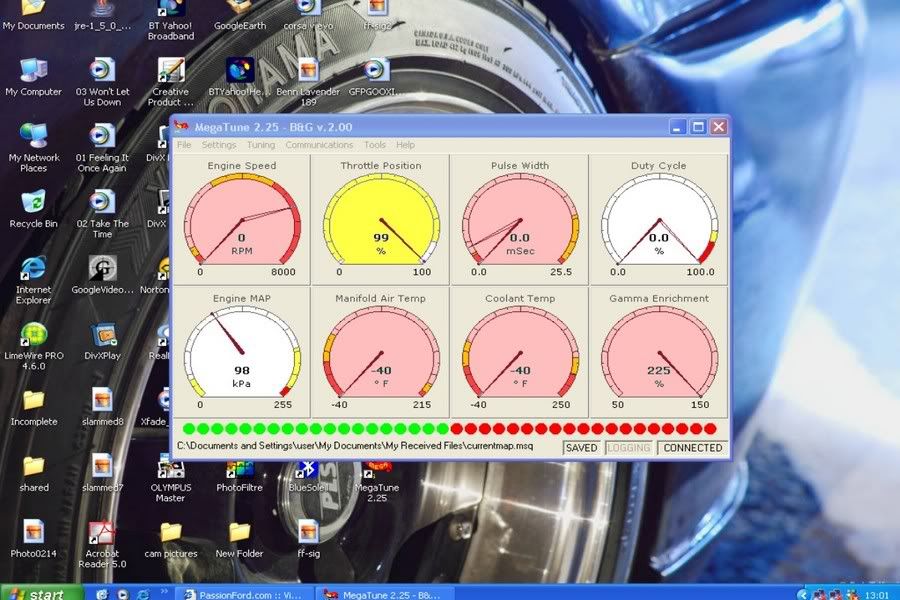Open the New Folder icon
The image size is (900, 600).
pyautogui.click(x=239, y=539)
